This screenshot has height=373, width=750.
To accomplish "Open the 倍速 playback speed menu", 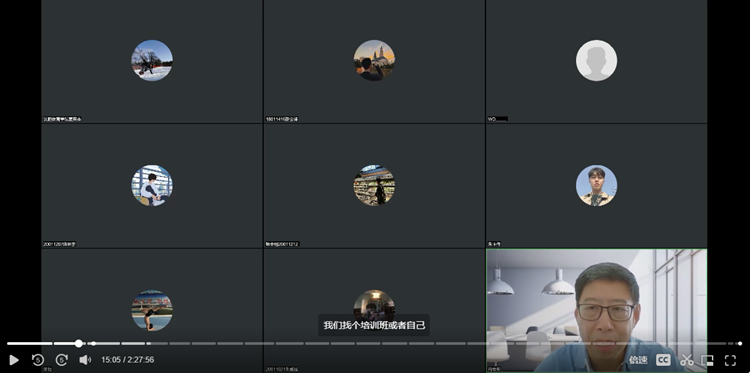I will 638,360.
